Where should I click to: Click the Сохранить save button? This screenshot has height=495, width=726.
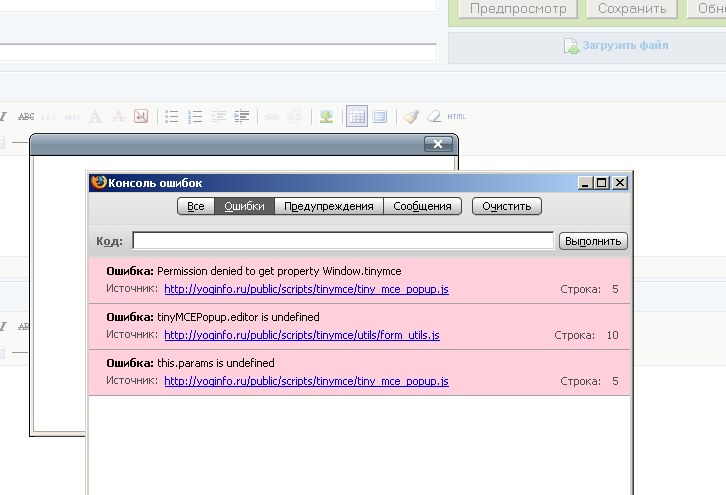coord(632,9)
